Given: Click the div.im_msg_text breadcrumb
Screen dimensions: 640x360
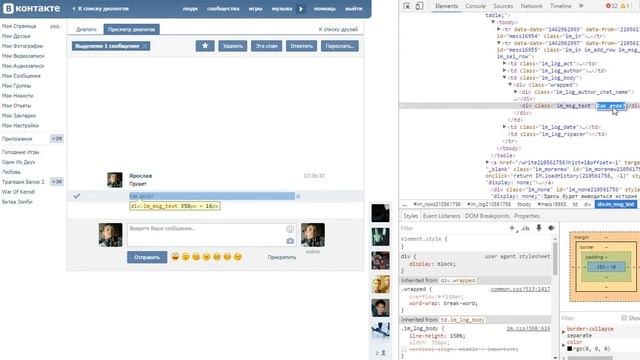Looking at the screenshot, I should click(x=616, y=204).
